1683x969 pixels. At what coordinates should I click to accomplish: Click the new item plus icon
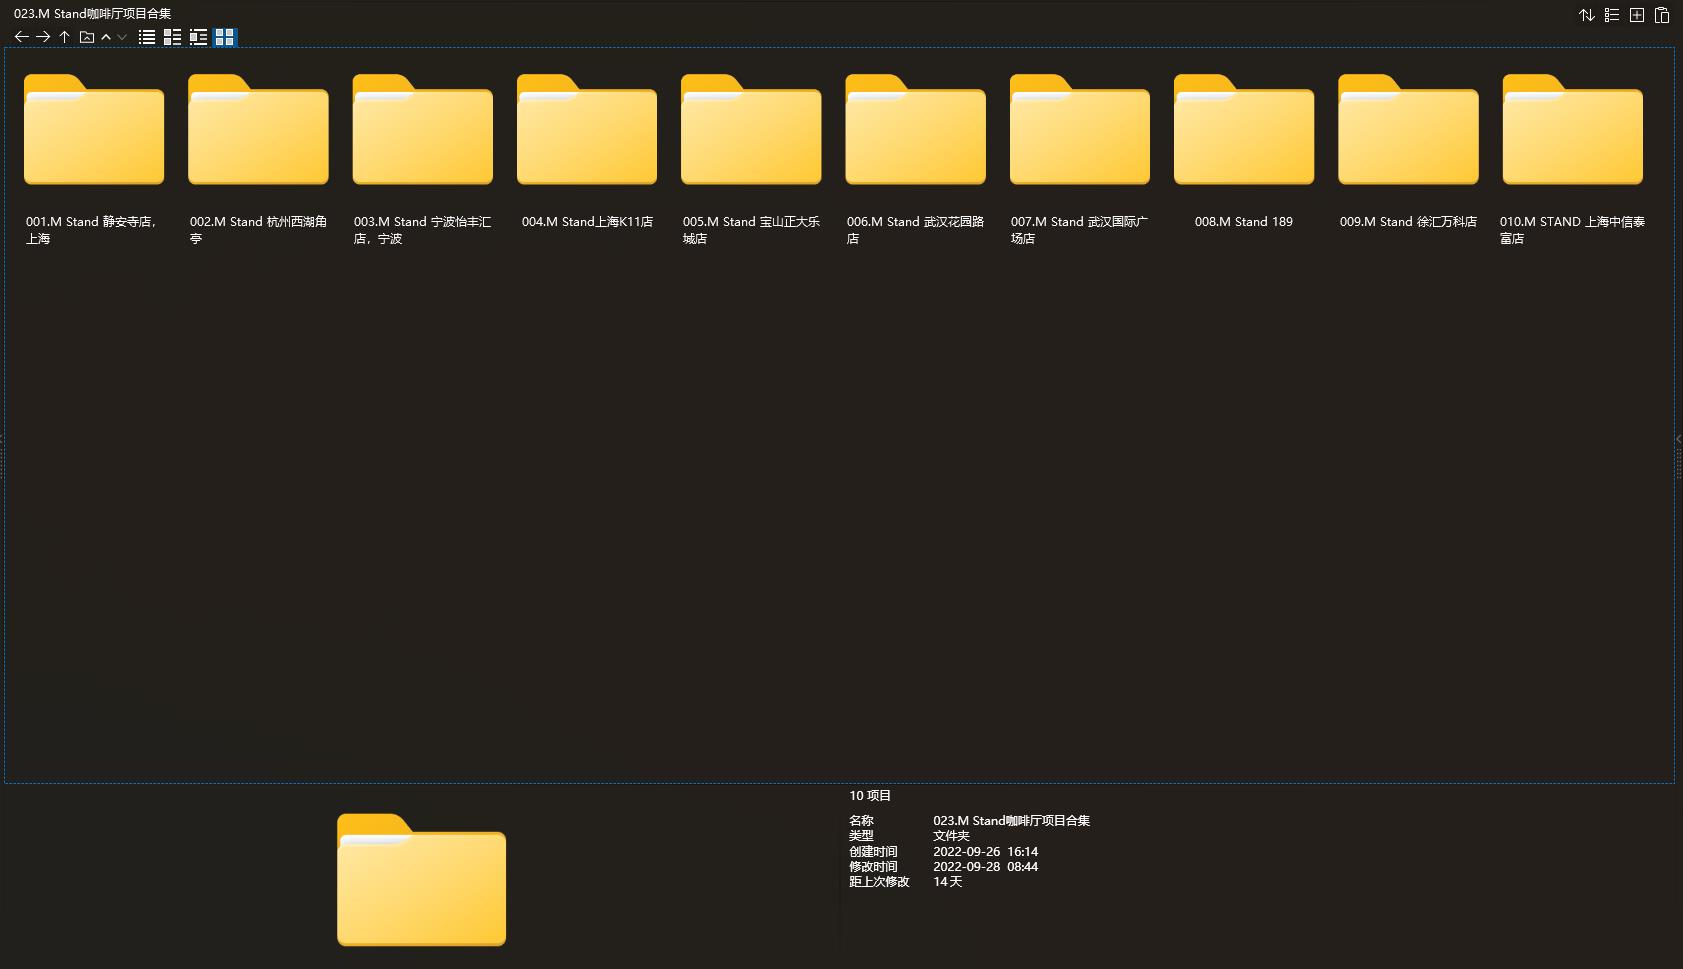1637,15
